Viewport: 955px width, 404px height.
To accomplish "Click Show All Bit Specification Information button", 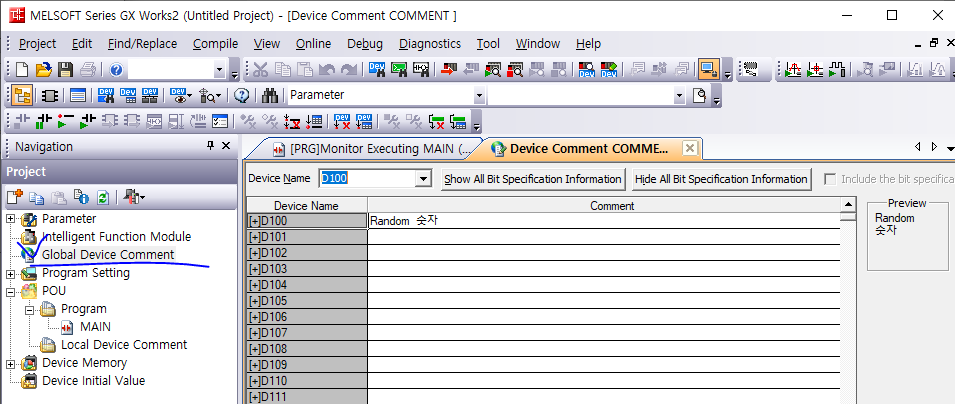I will pyautogui.click(x=533, y=179).
